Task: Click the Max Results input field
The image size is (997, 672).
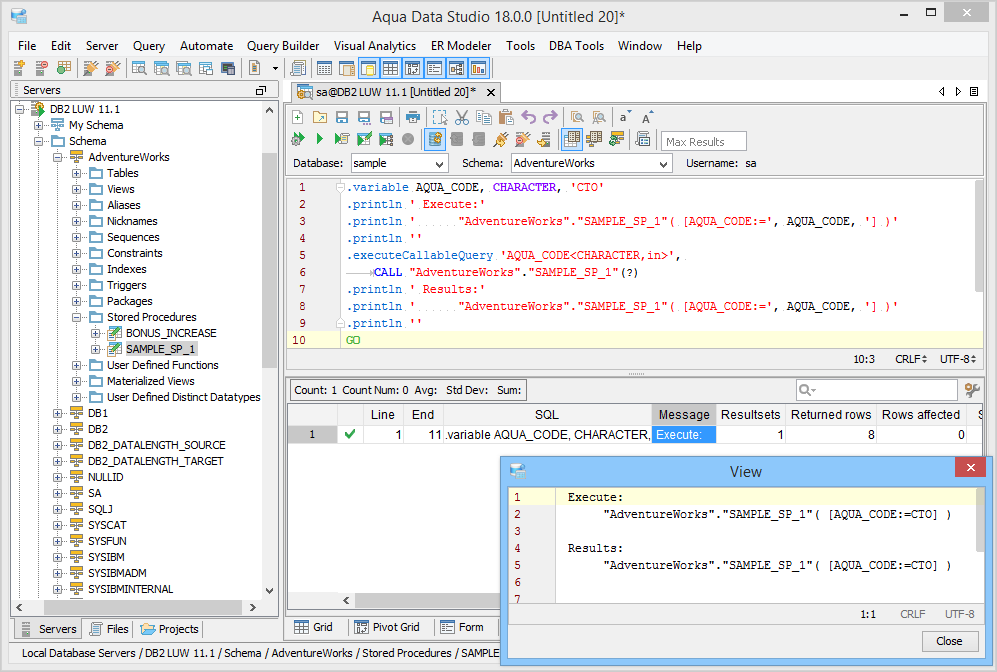Action: coord(704,141)
